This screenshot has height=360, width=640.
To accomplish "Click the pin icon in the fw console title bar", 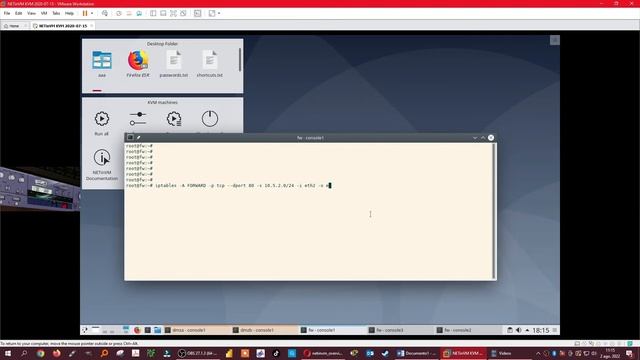I will pyautogui.click(x=139, y=138).
